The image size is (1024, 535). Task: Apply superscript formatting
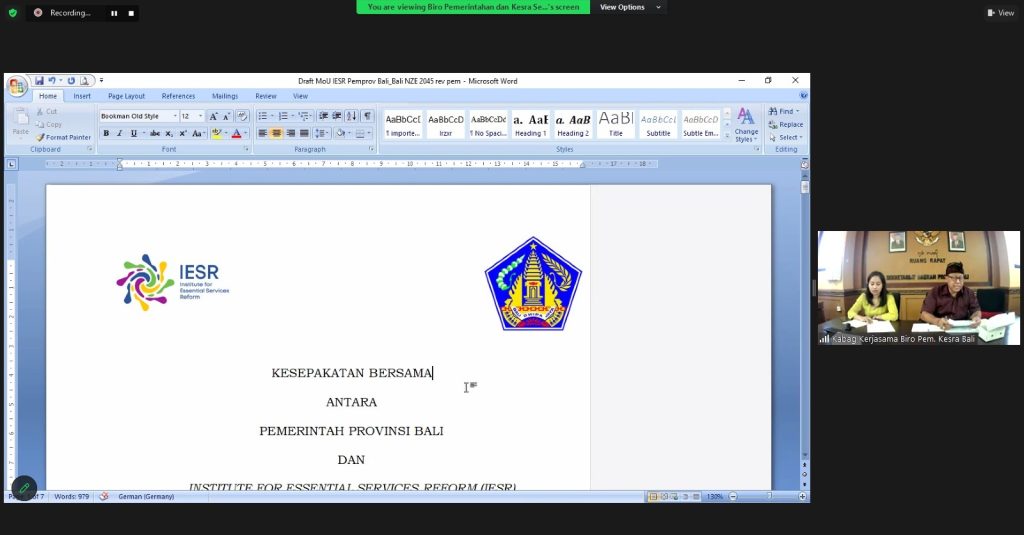183,133
